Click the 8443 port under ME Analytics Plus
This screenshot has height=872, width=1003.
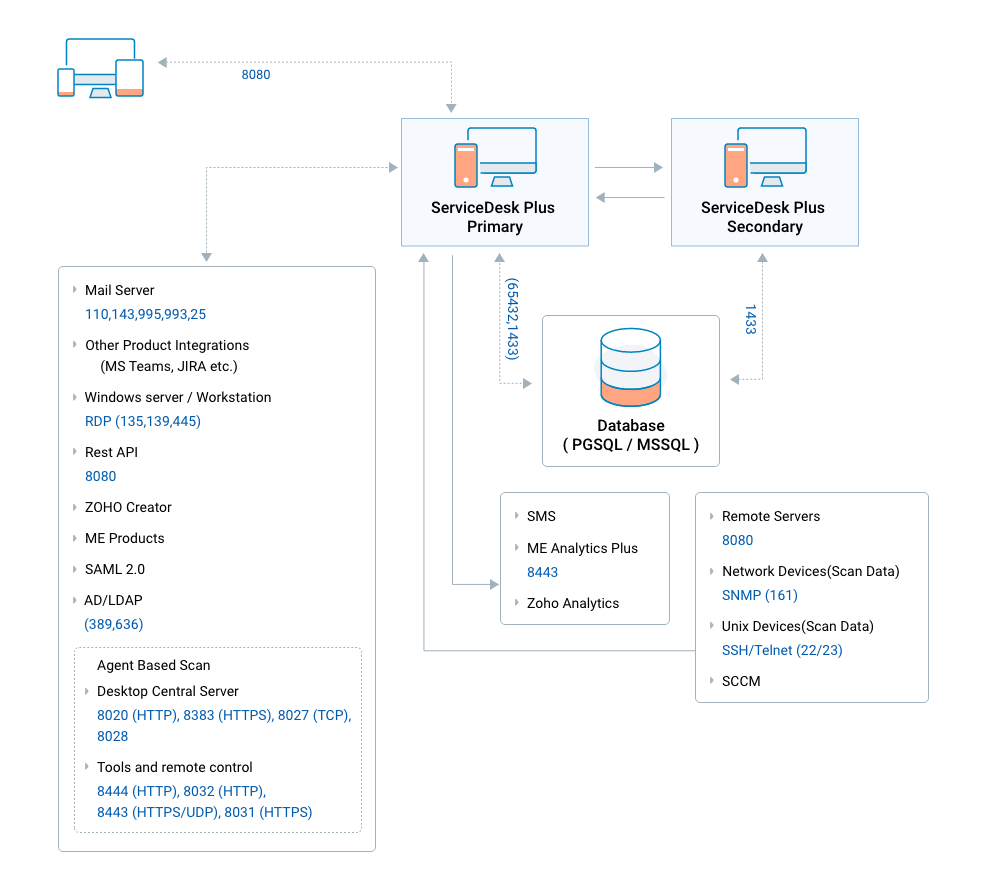pos(542,572)
